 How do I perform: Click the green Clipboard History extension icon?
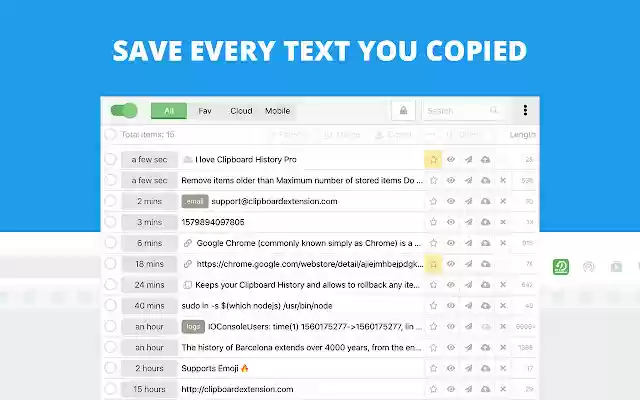point(561,267)
